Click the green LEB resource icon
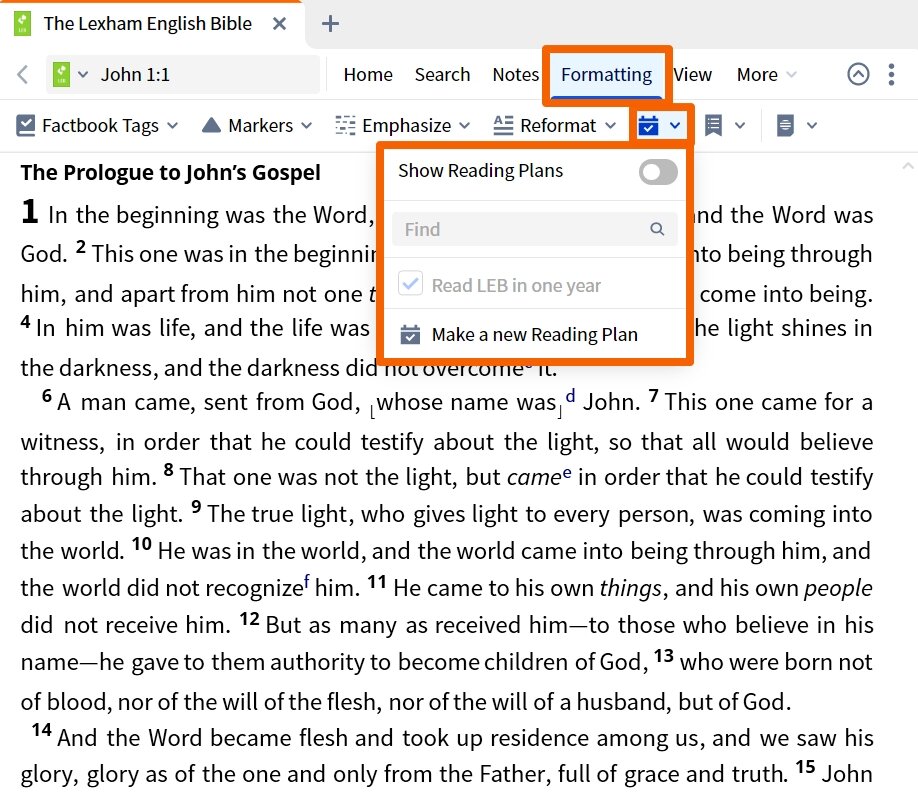918x793 pixels. point(61,74)
